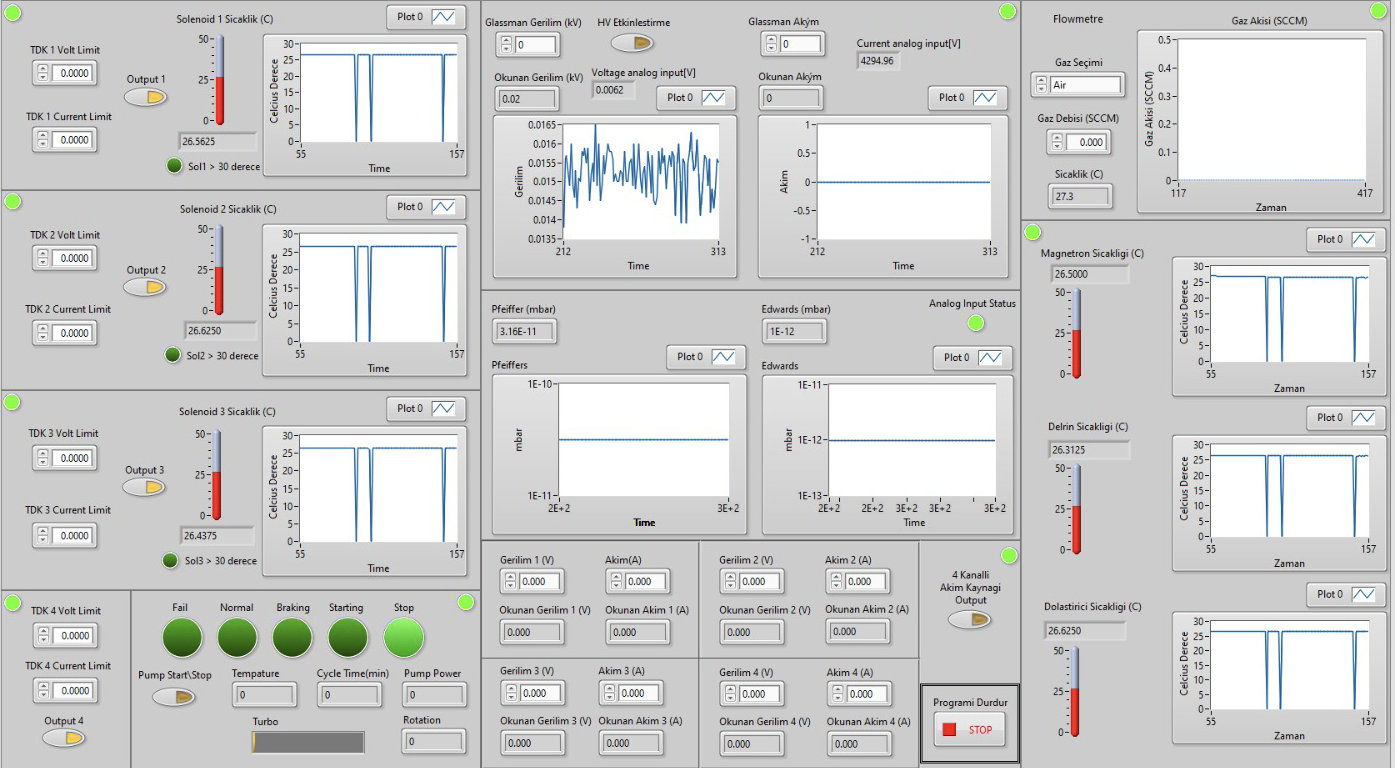
Task: Click the plot legend icon above Pfeiffers chart
Action: pyautogui.click(x=723, y=357)
